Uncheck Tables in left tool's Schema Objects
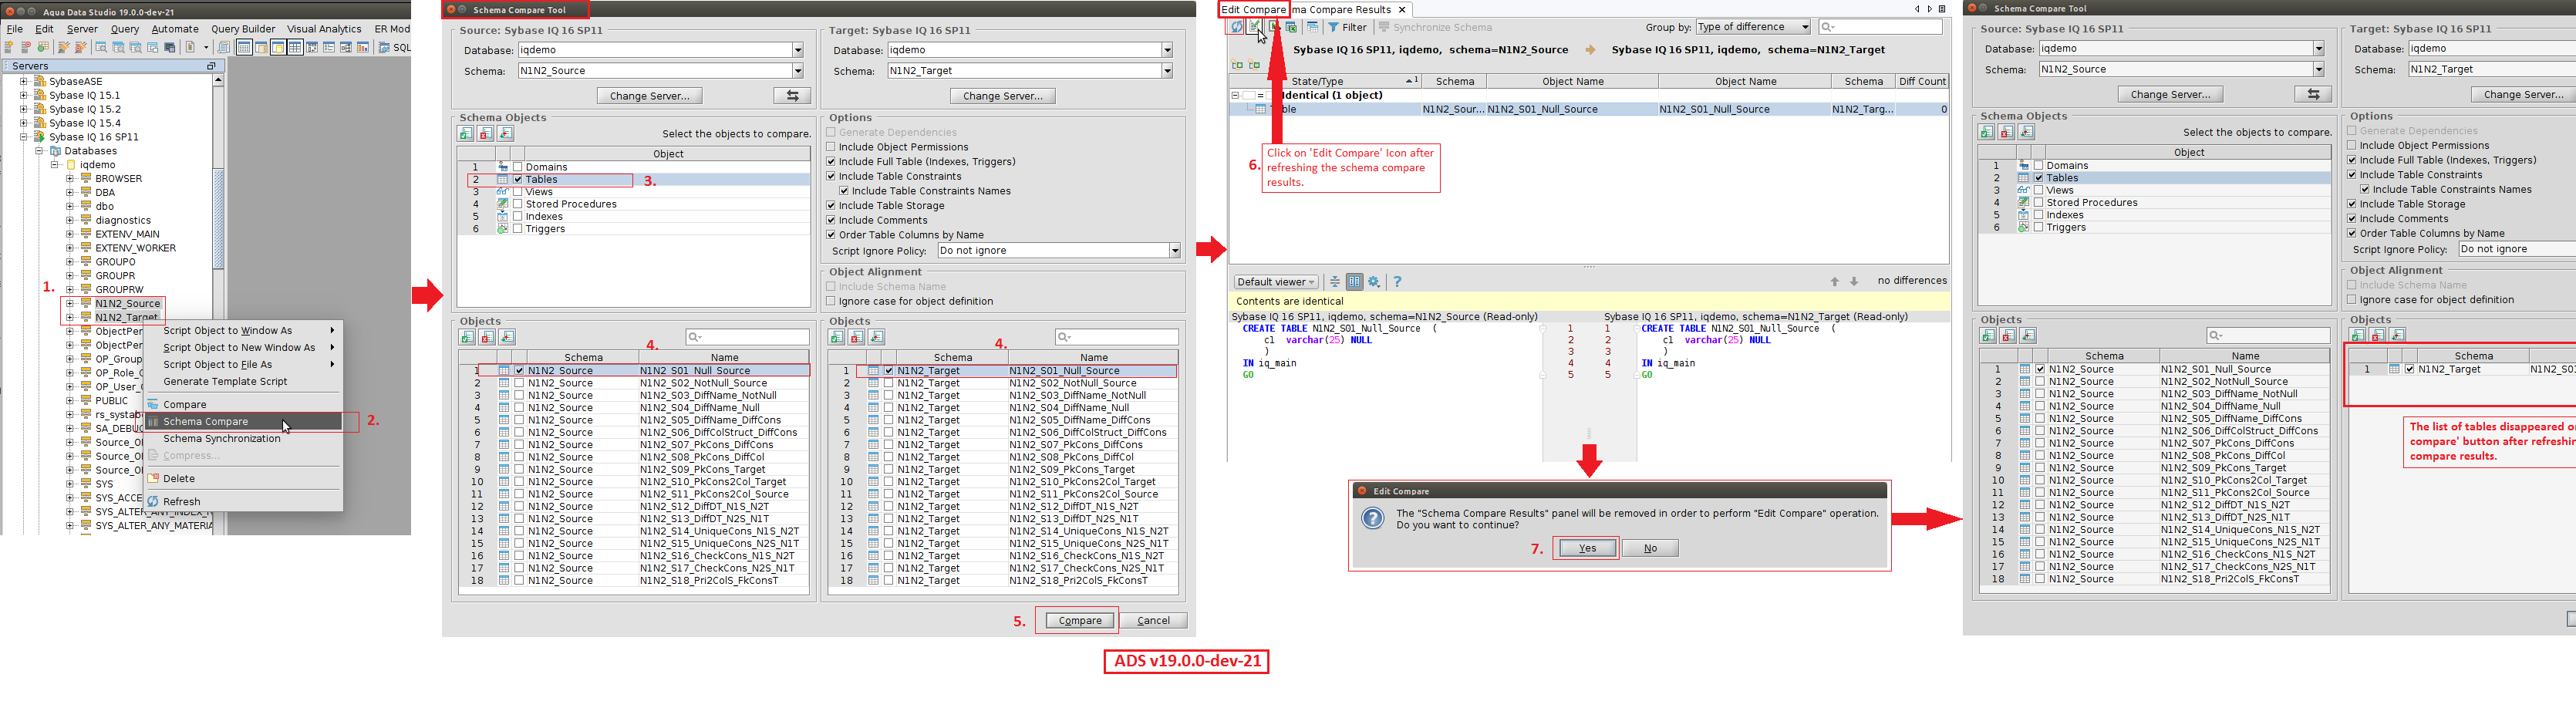 tap(518, 180)
